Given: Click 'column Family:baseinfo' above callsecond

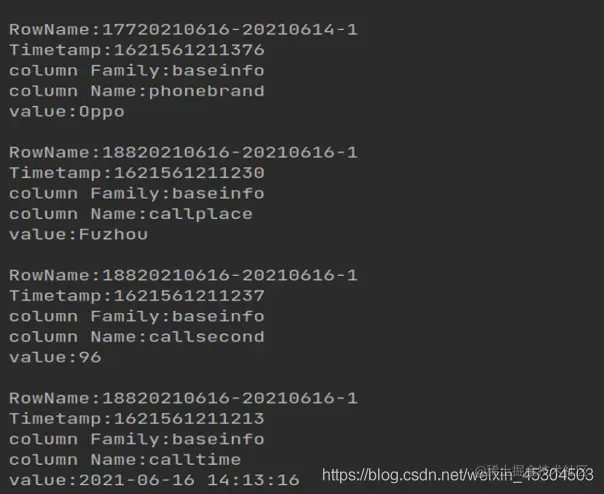Looking at the screenshot, I should pos(137,317).
